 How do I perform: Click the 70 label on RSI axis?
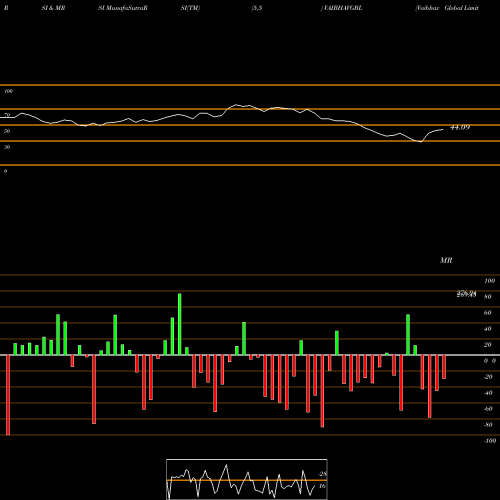7,115
